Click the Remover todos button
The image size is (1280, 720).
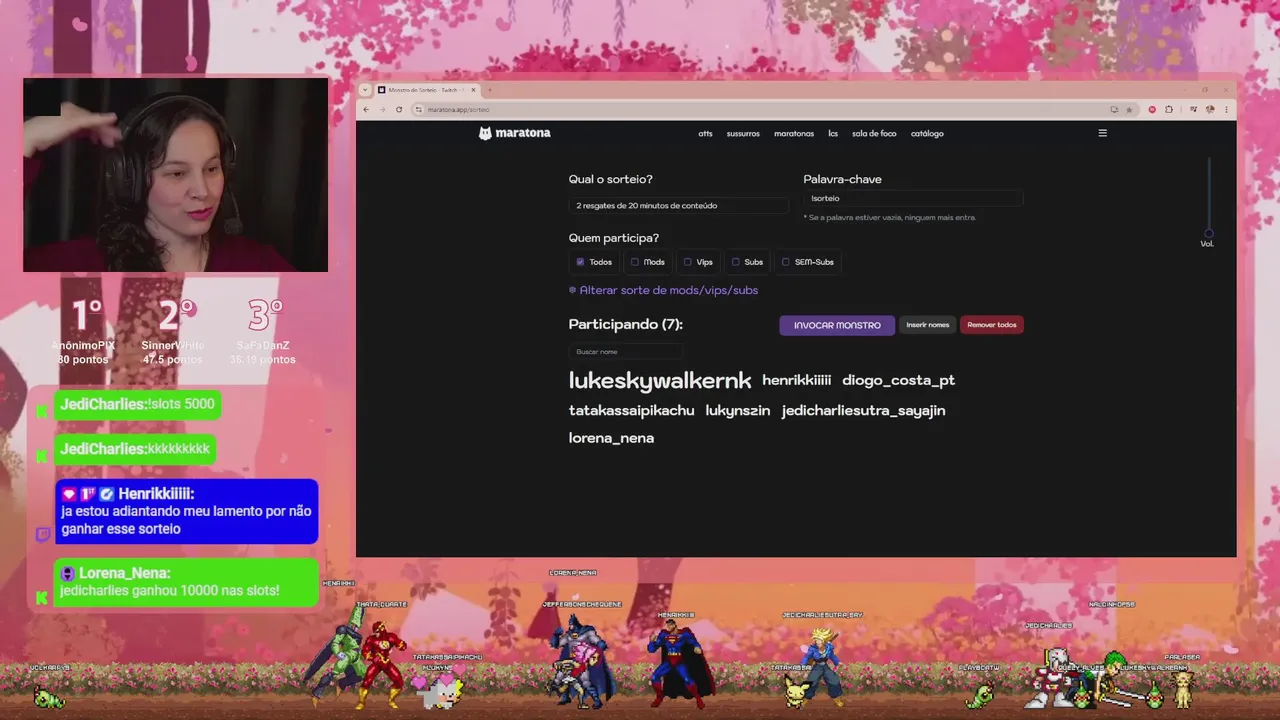tap(991, 325)
